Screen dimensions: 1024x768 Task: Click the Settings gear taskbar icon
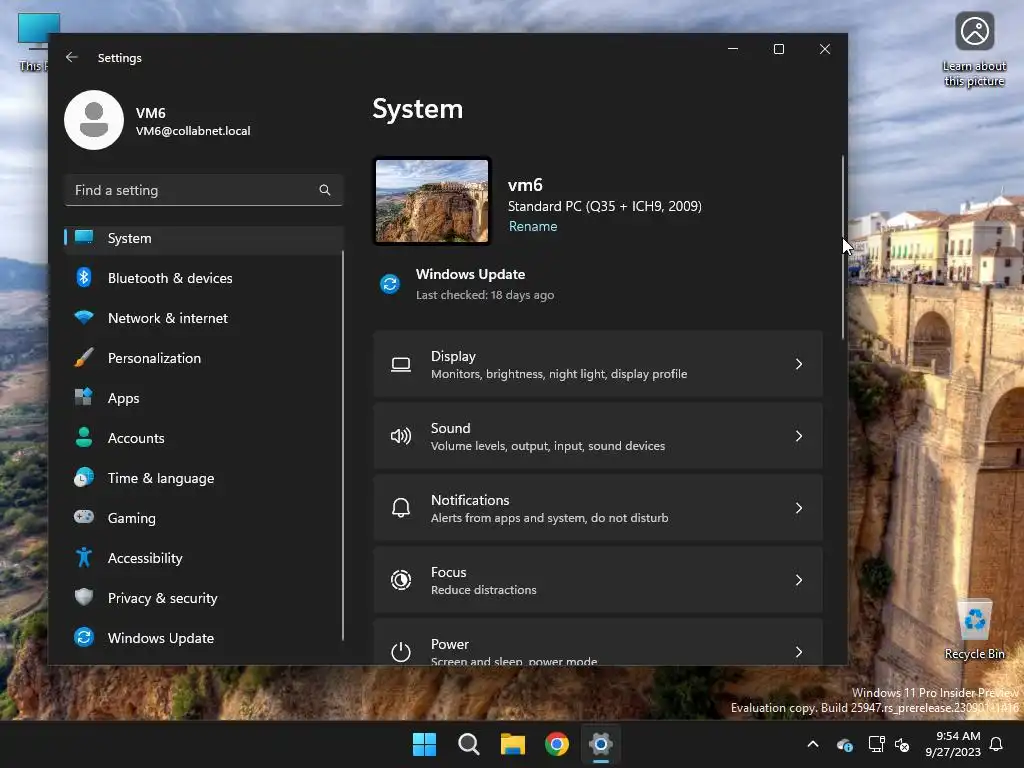(x=601, y=744)
